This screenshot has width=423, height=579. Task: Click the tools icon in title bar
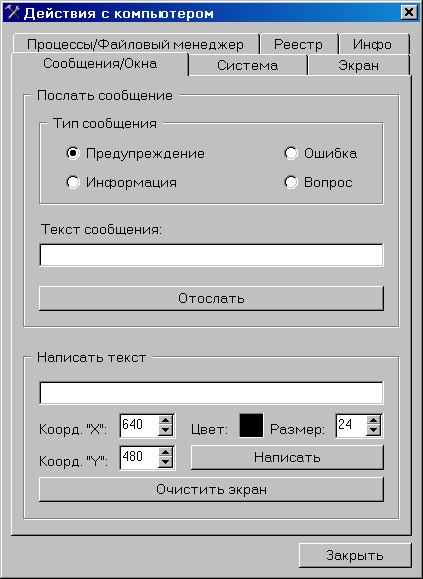(x=13, y=13)
